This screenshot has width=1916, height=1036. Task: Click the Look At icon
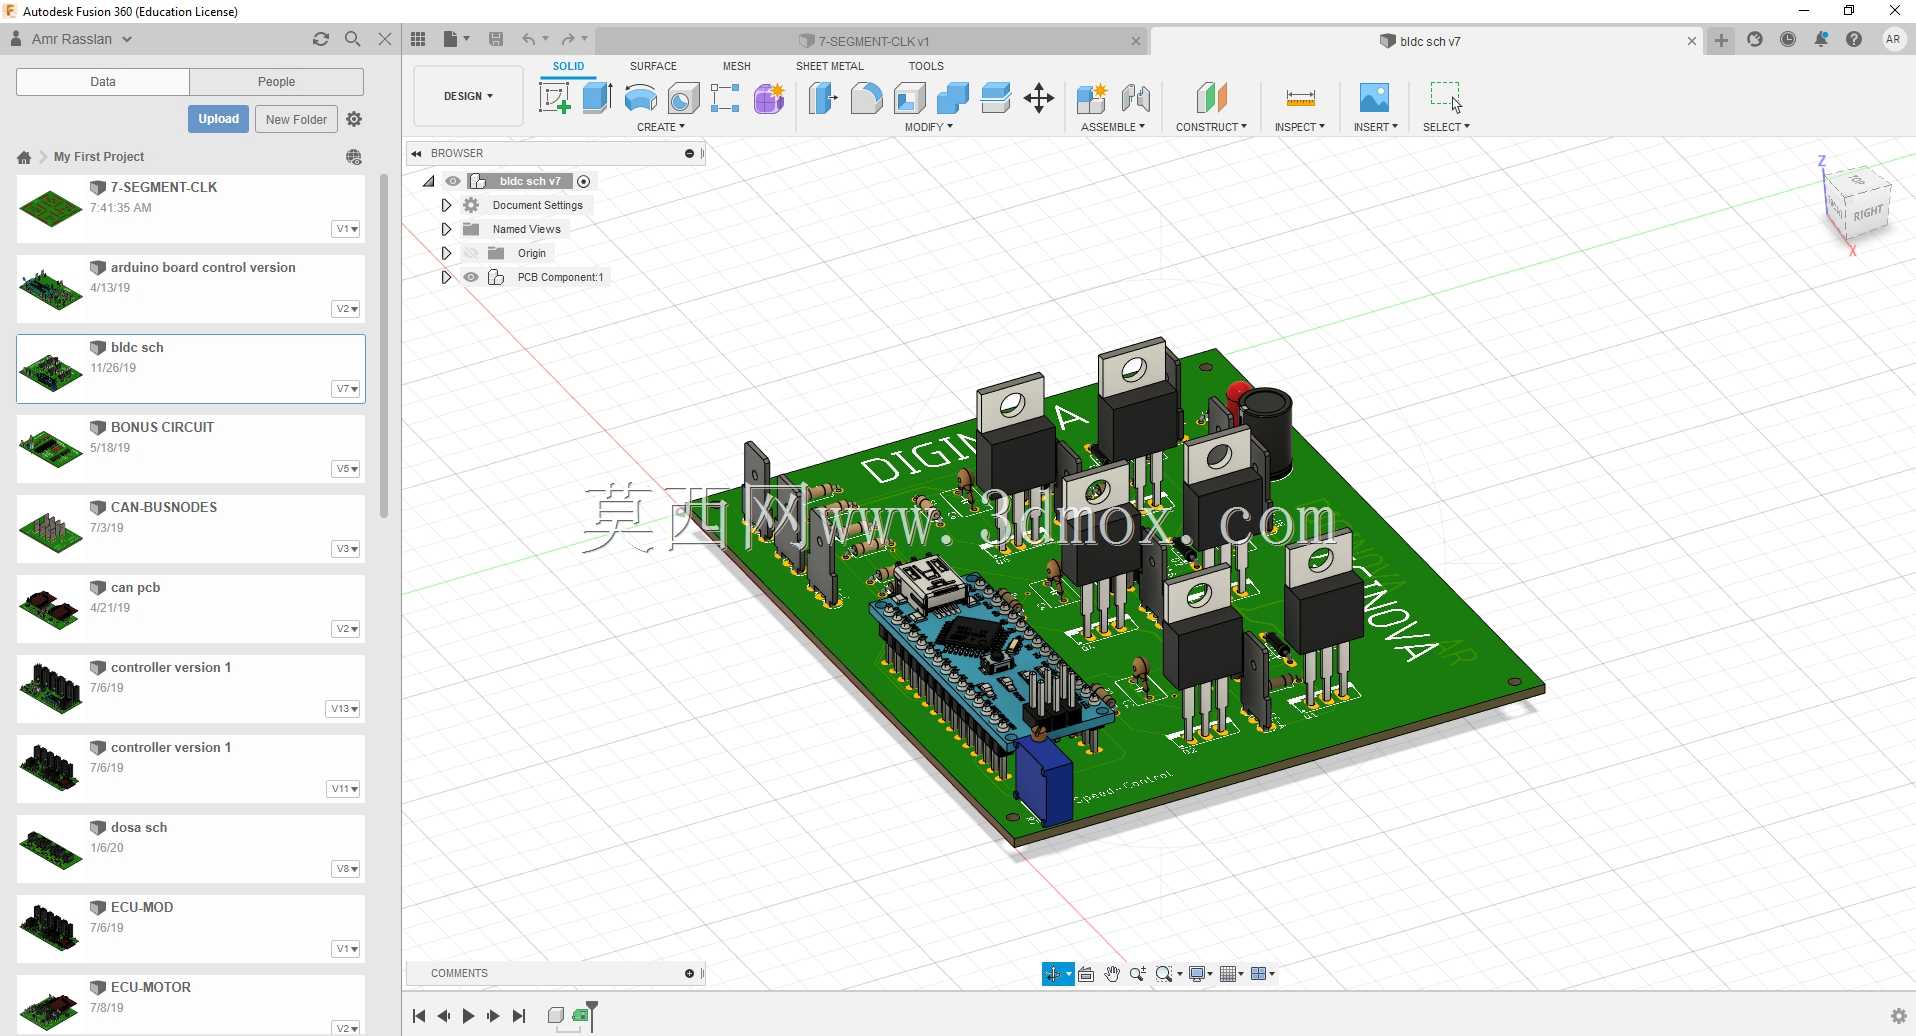(1086, 974)
